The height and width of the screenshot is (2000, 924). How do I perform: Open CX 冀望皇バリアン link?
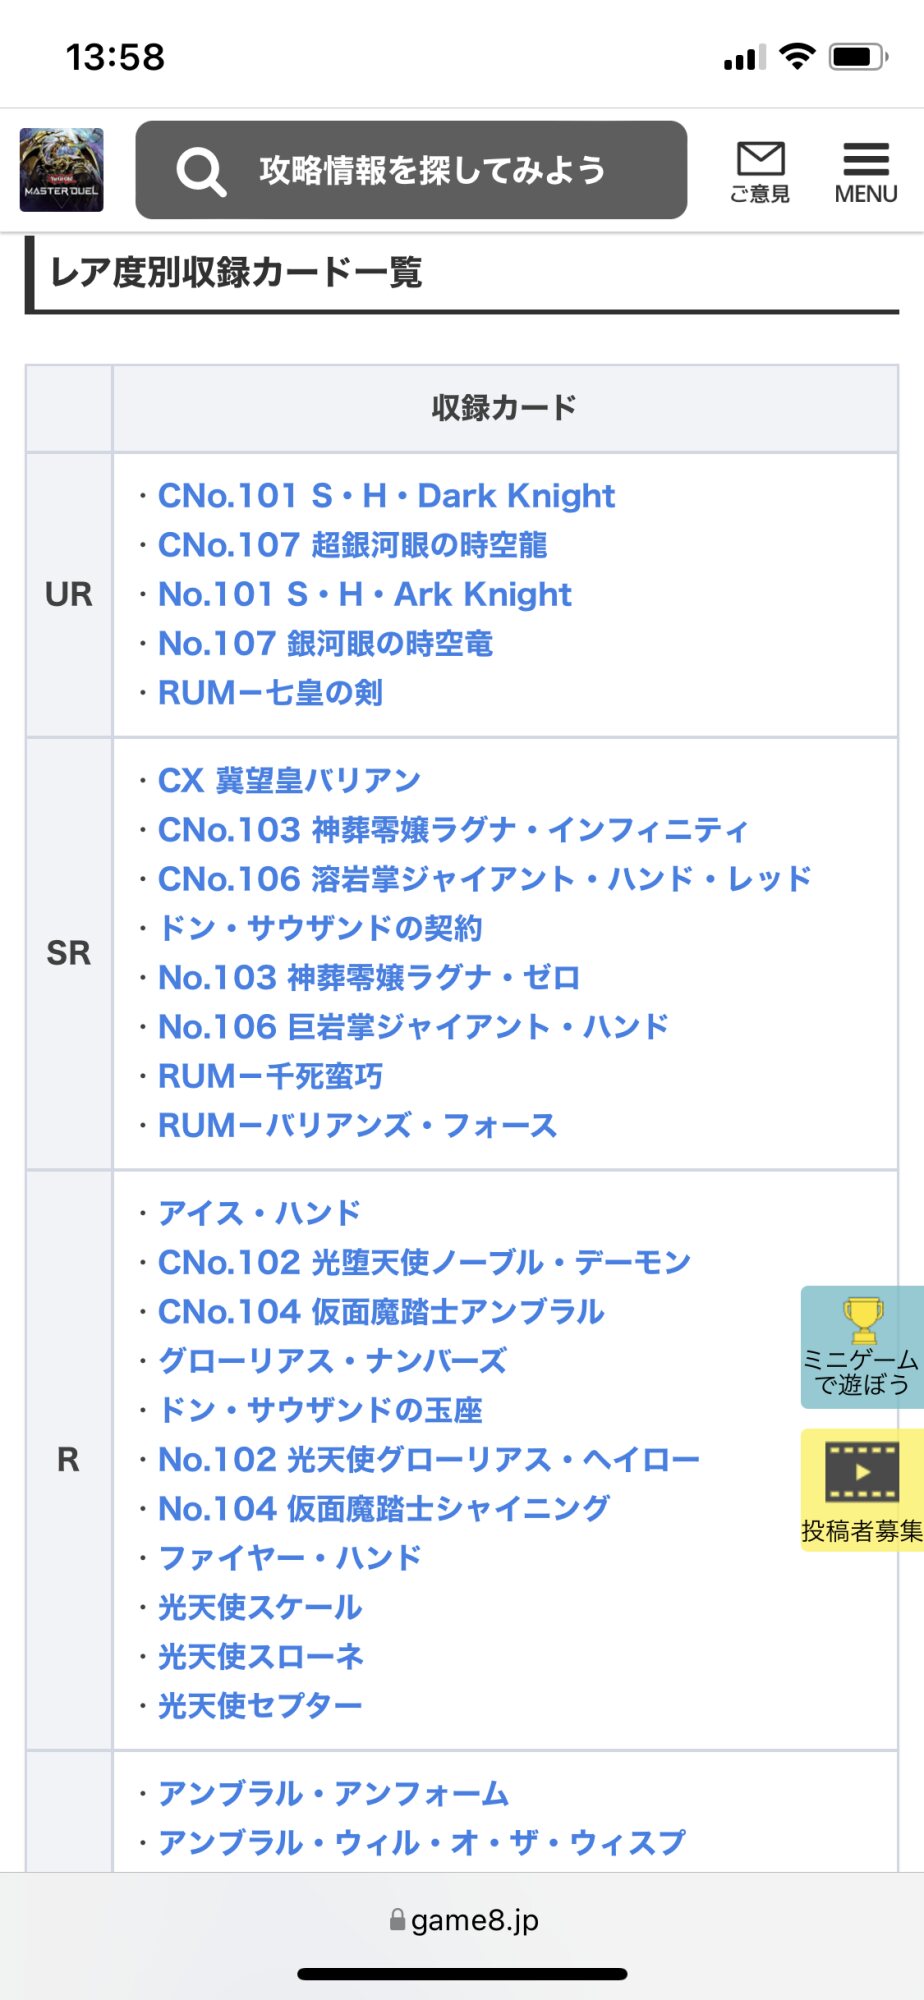pyautogui.click(x=289, y=780)
